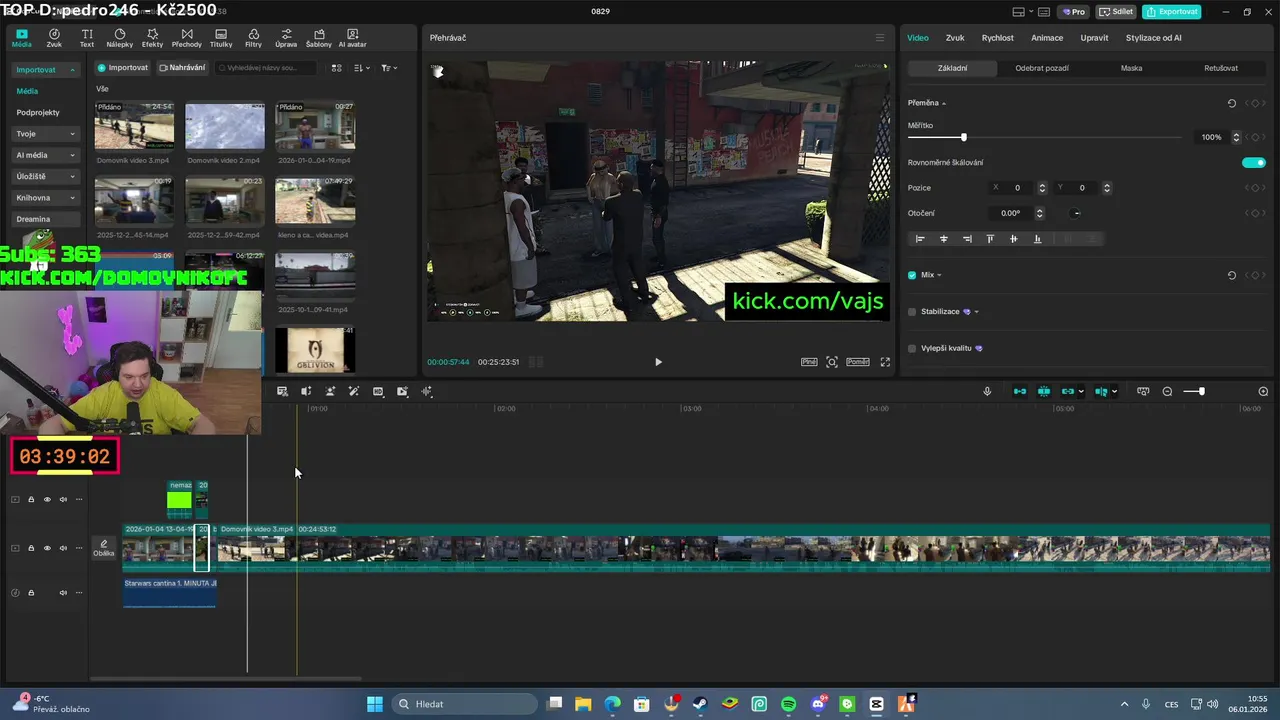The image size is (1280, 720).
Task: Reset the Mix blend settings
Action: (1232, 275)
